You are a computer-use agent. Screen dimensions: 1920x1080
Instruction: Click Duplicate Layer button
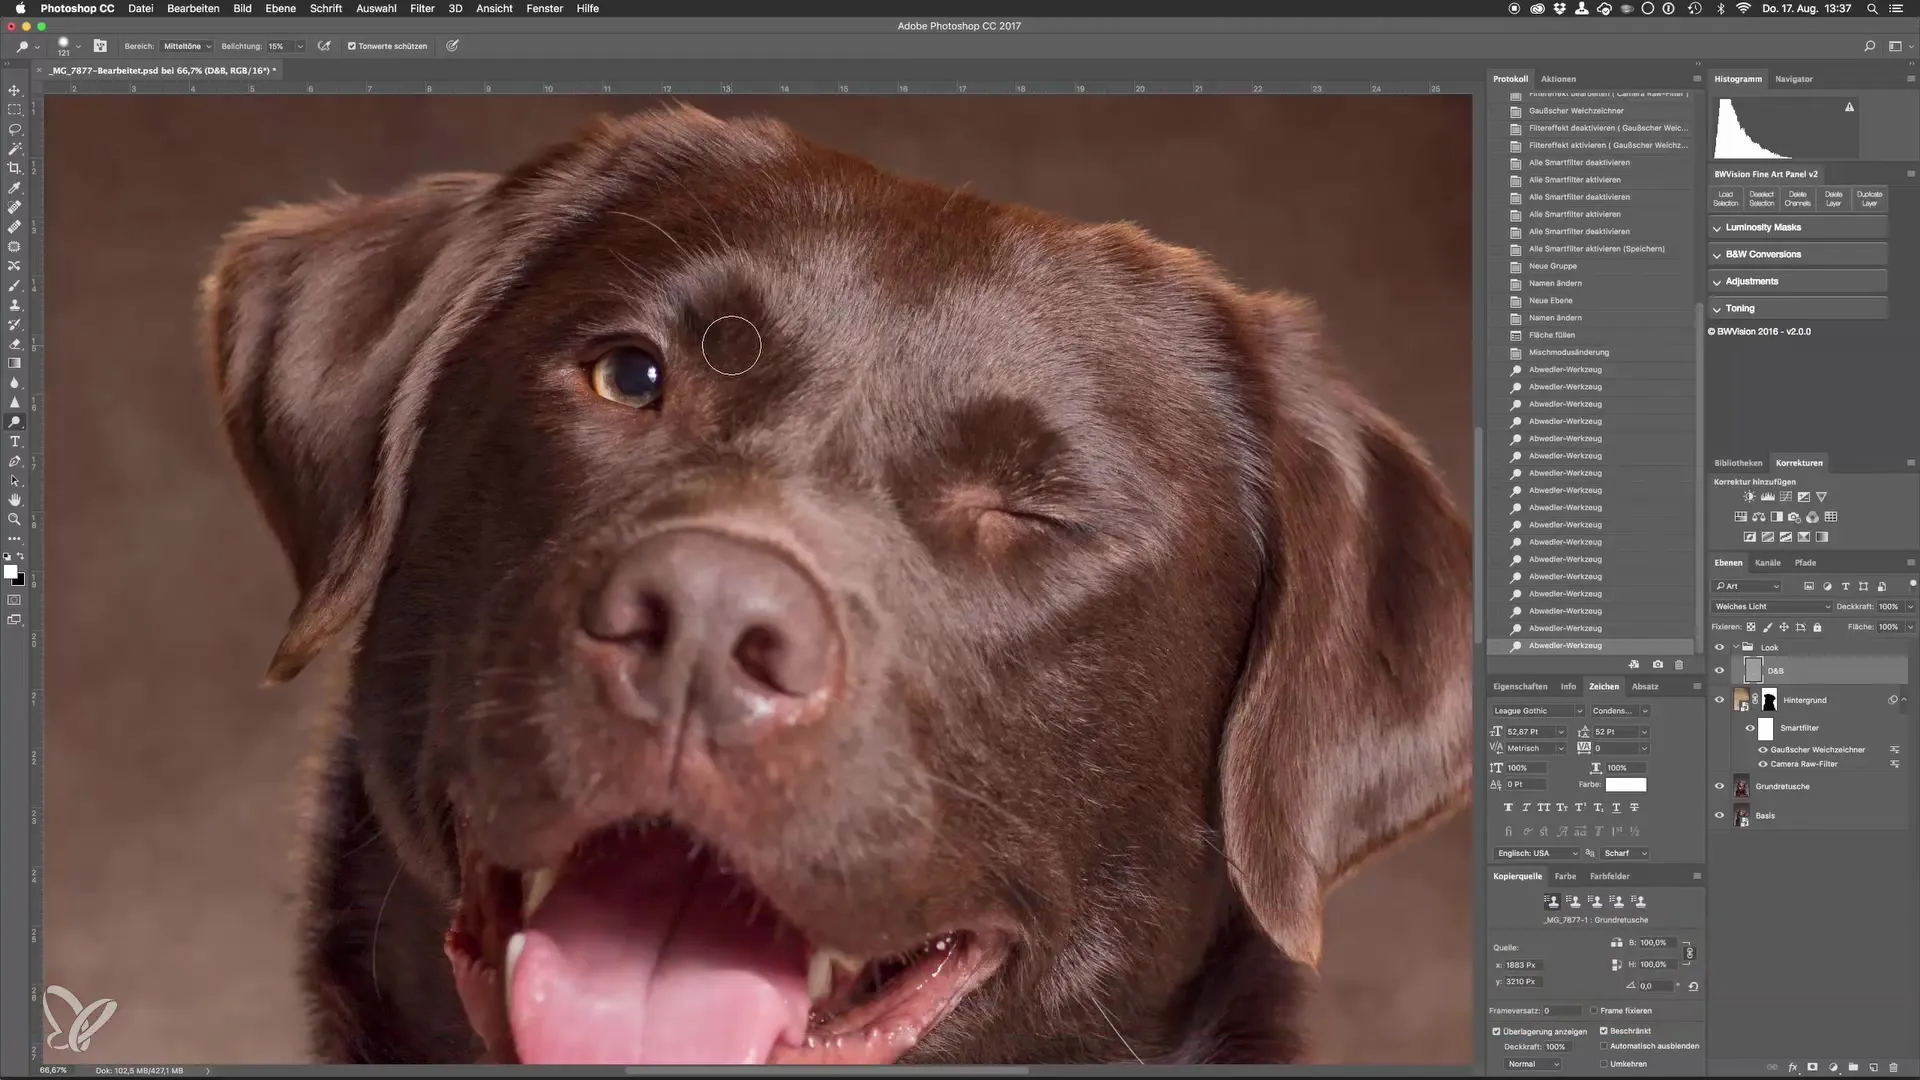point(1869,198)
